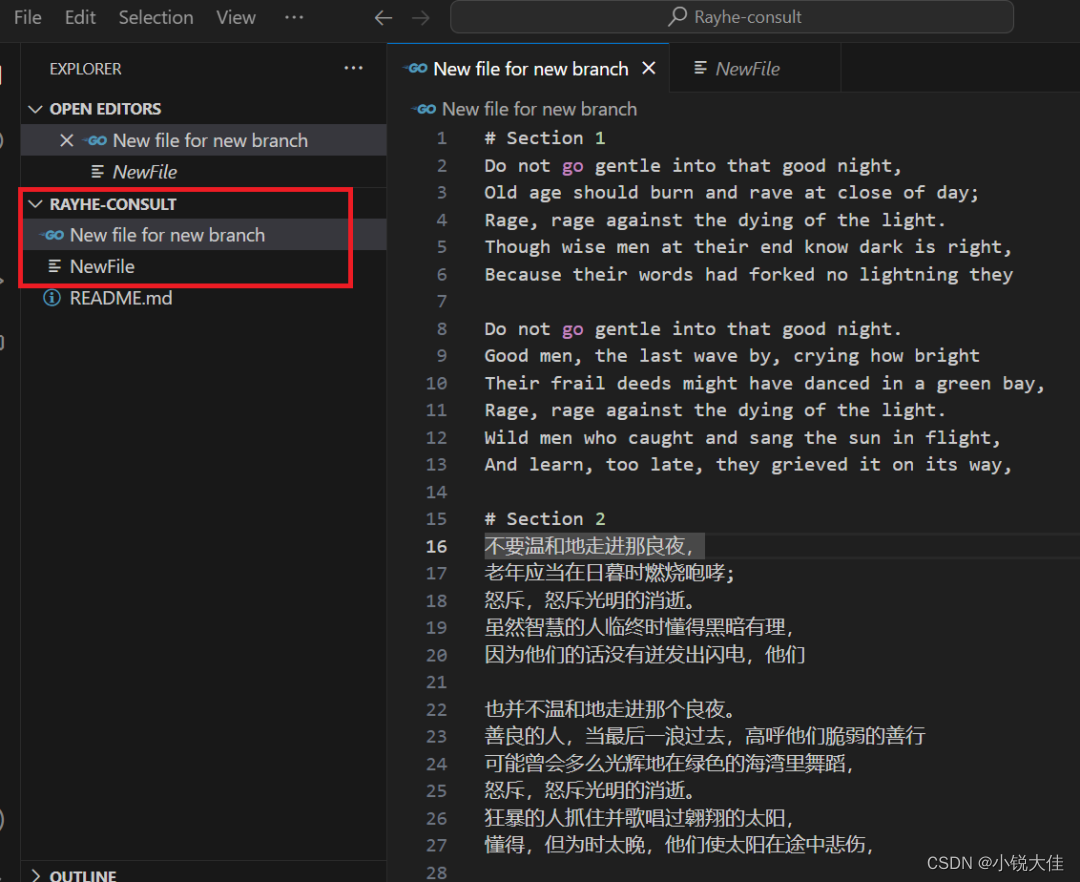Open the File menu
The image size is (1080, 882).
tap(28, 17)
